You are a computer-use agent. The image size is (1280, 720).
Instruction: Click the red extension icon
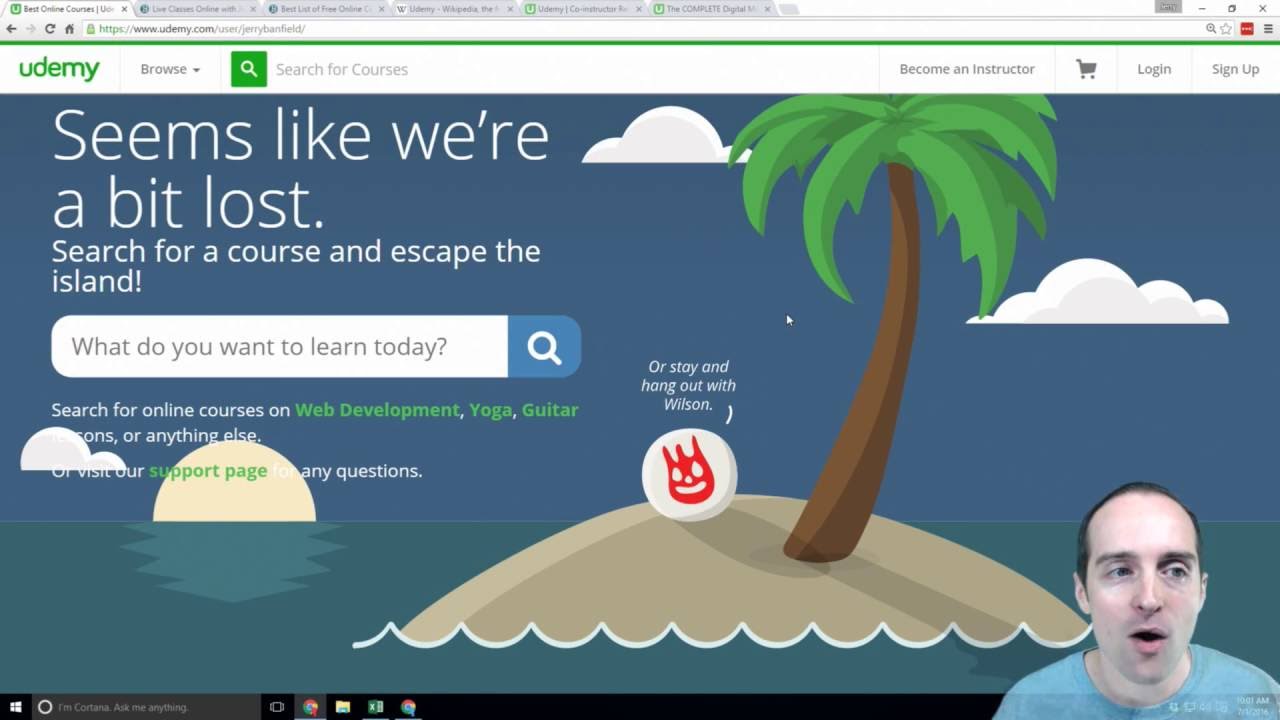1247,29
